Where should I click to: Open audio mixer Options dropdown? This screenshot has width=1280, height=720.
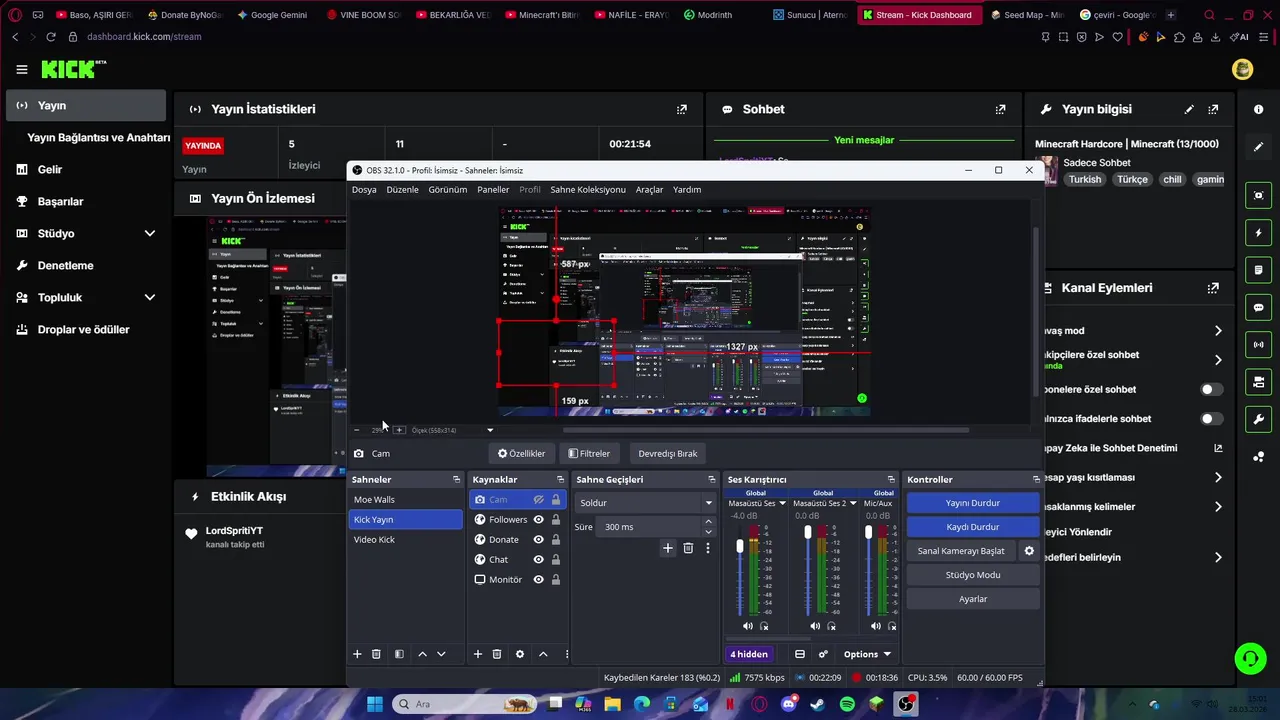(867, 654)
